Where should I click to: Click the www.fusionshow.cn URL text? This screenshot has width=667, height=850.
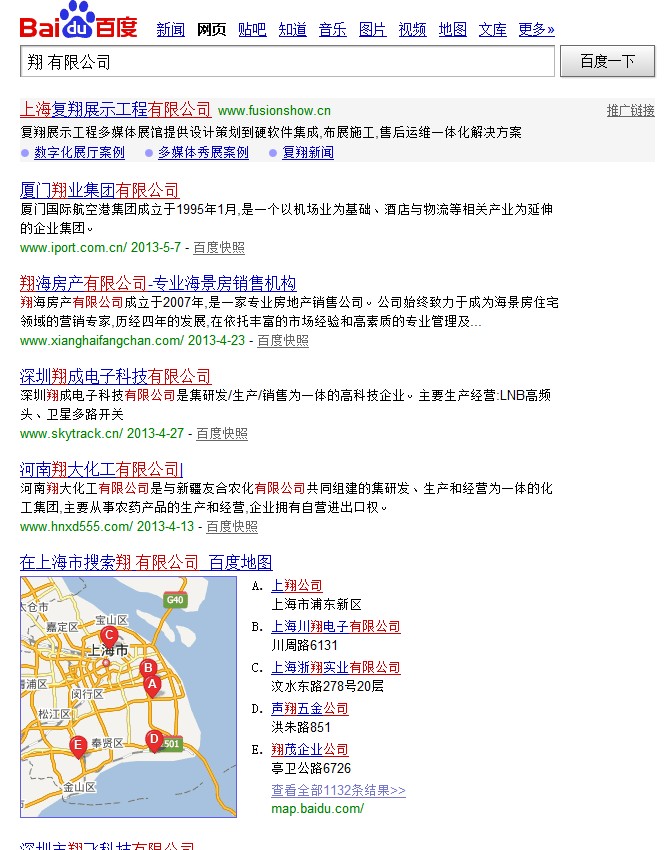tap(274, 111)
